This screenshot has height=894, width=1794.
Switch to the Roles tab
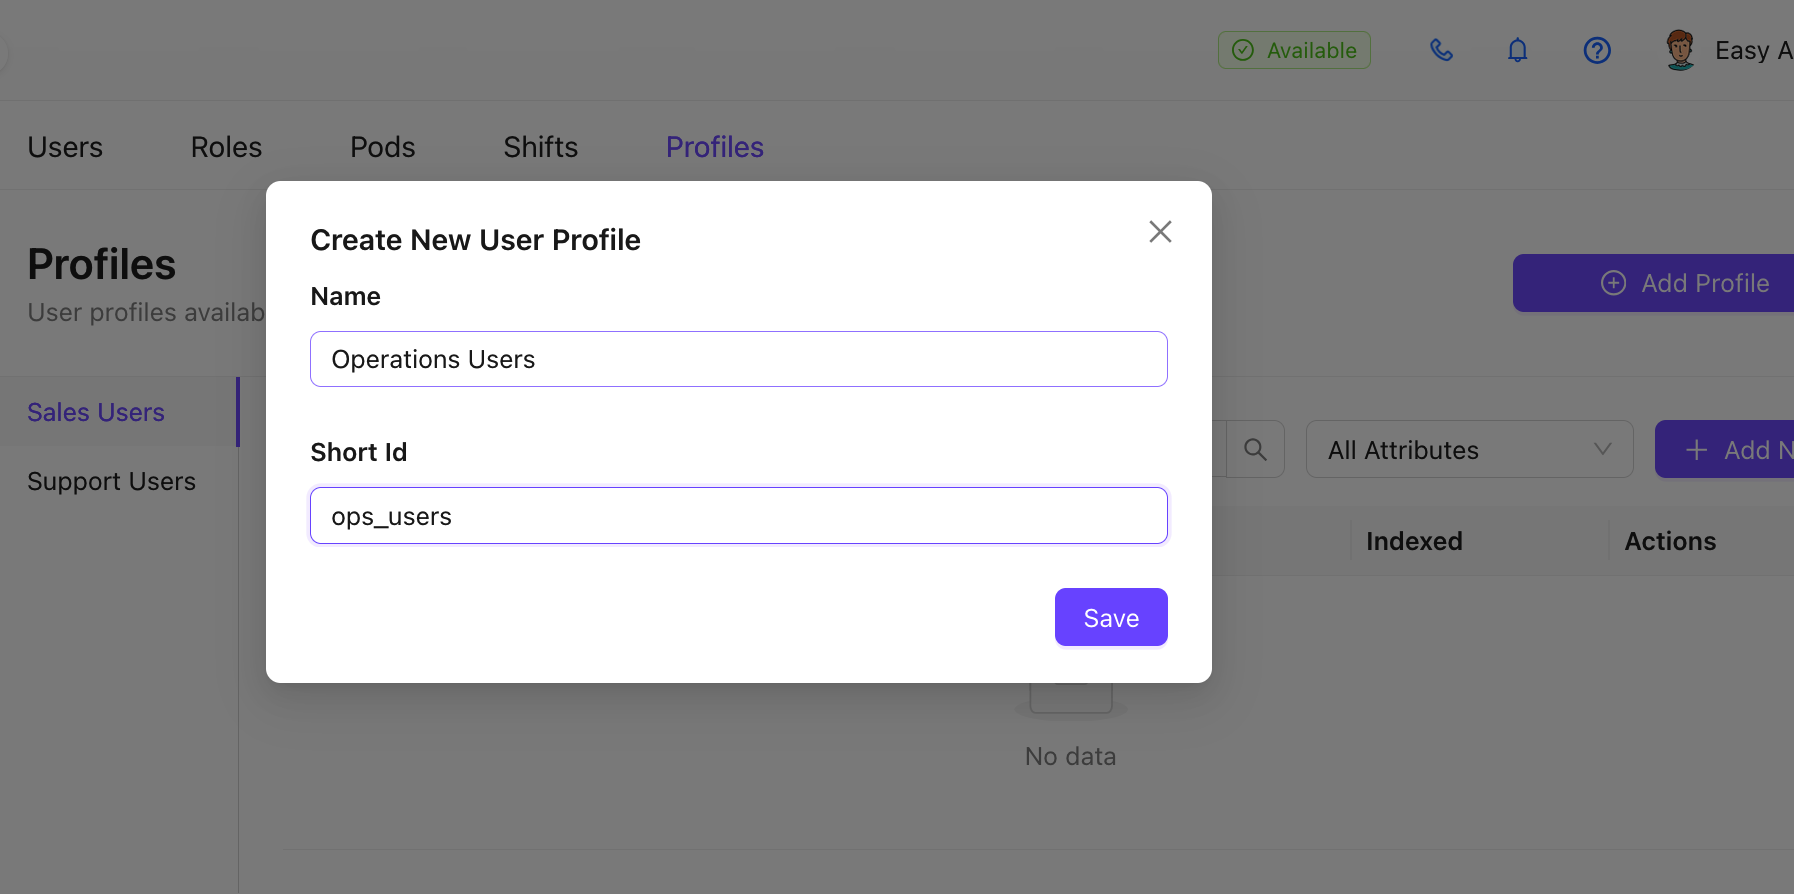pos(226,147)
